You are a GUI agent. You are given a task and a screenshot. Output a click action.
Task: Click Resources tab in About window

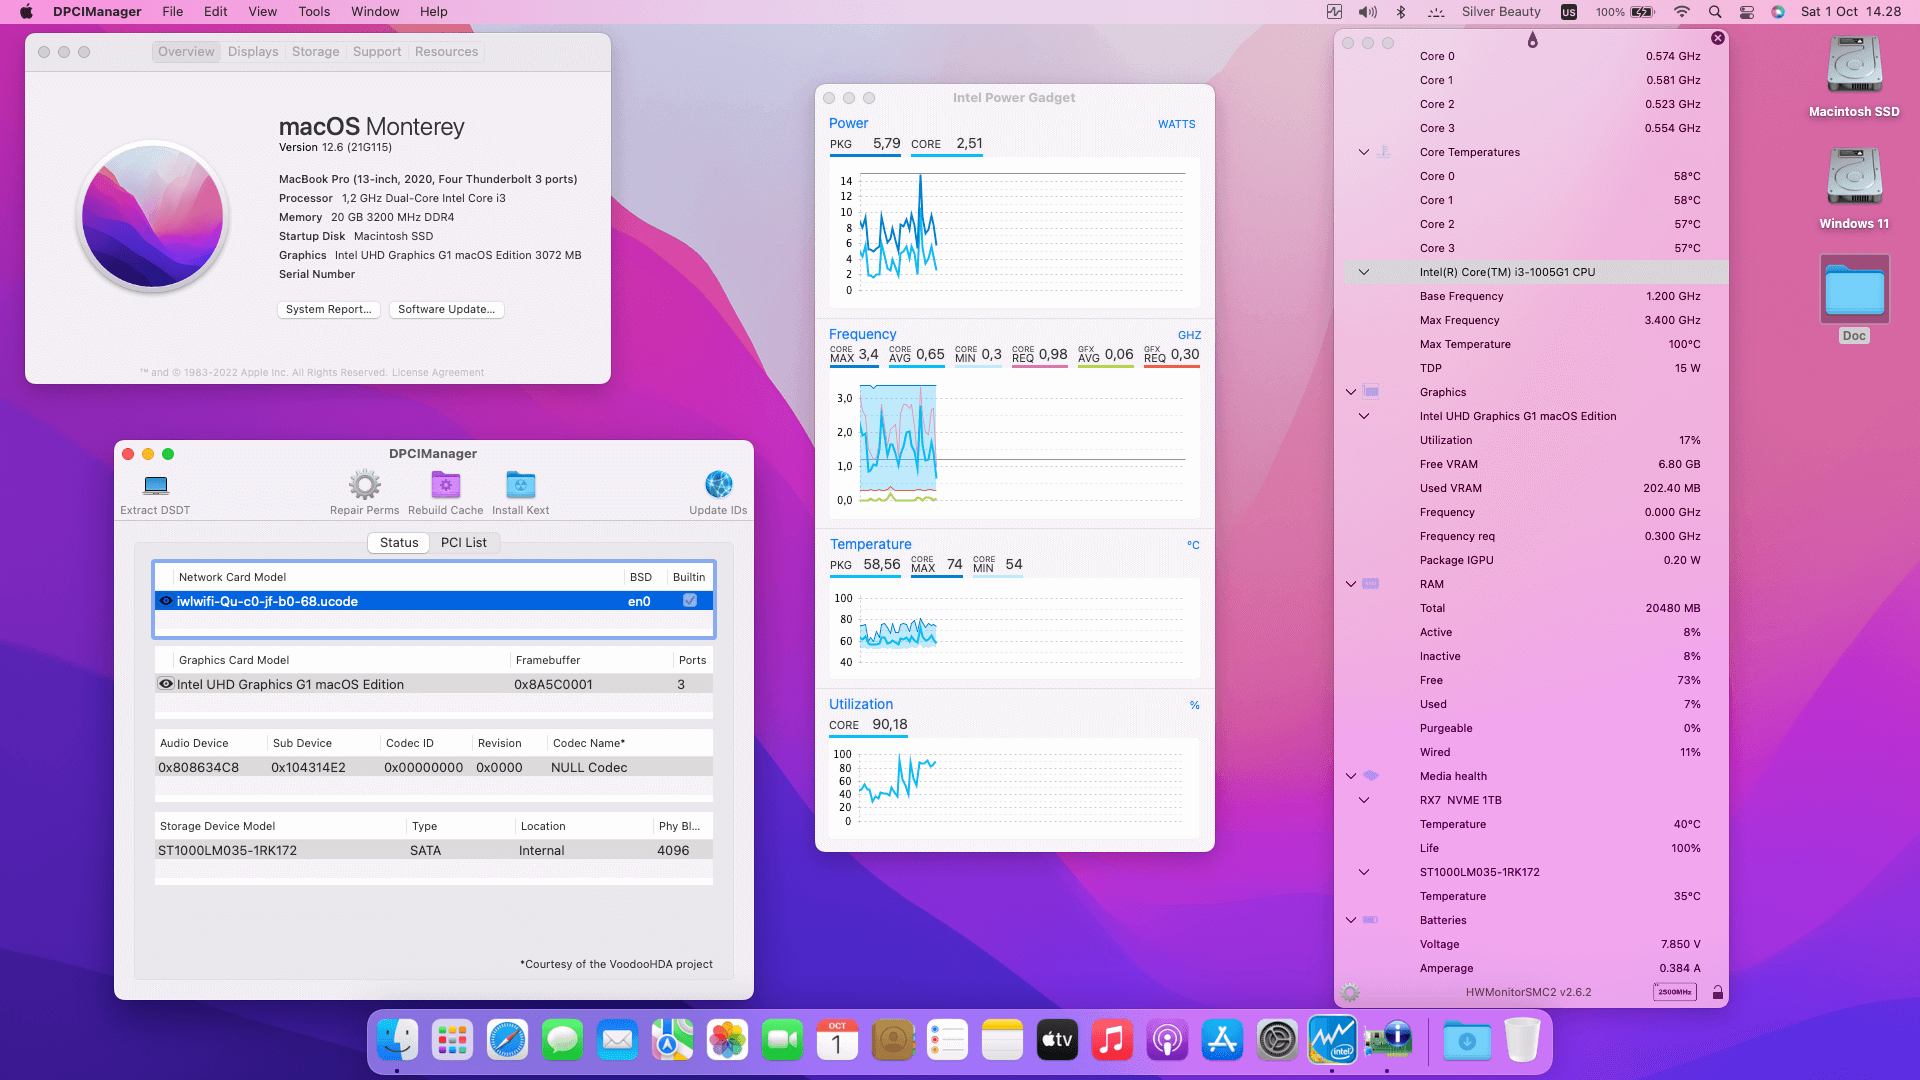(446, 52)
